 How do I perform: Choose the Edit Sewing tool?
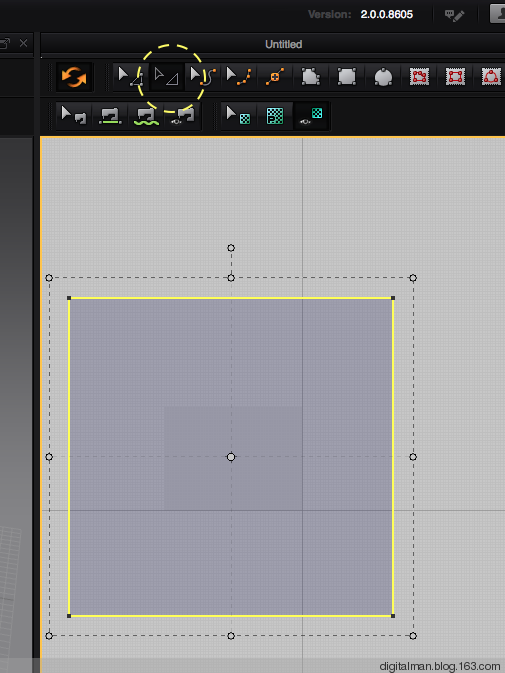point(74,116)
